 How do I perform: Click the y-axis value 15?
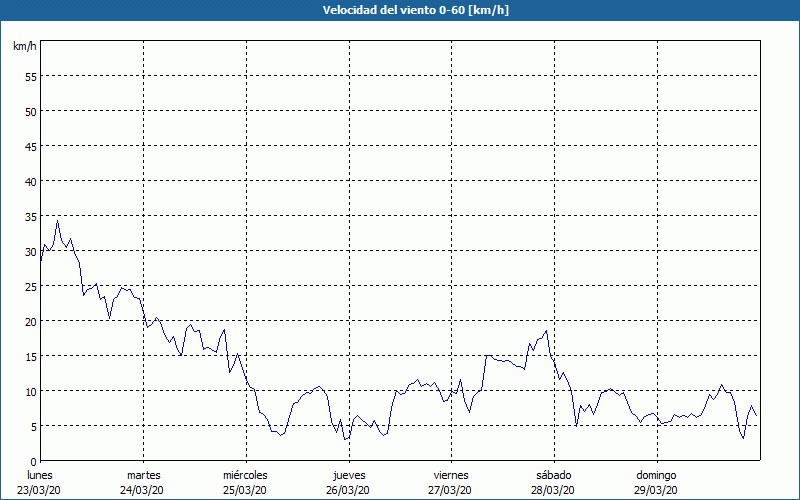tap(31, 357)
